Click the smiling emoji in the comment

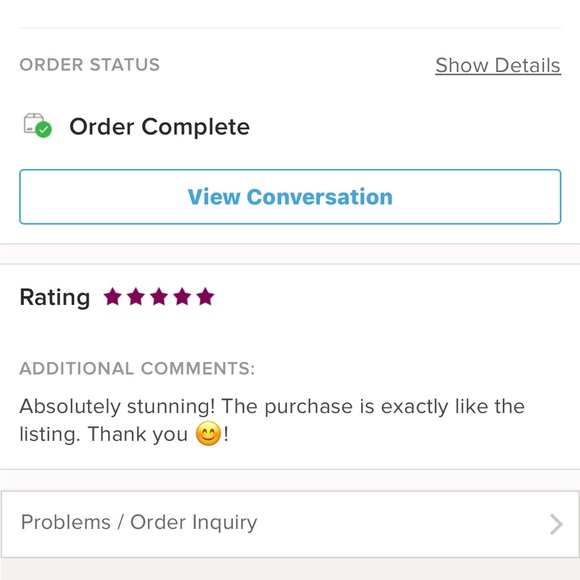coord(208,434)
